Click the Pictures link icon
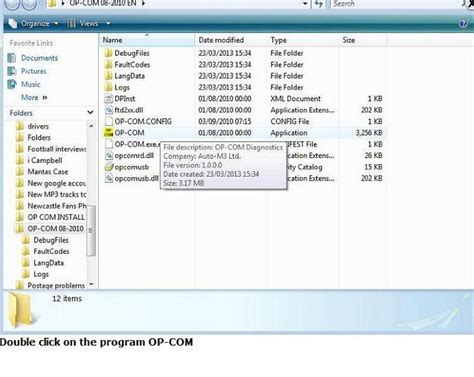 [x=12, y=71]
